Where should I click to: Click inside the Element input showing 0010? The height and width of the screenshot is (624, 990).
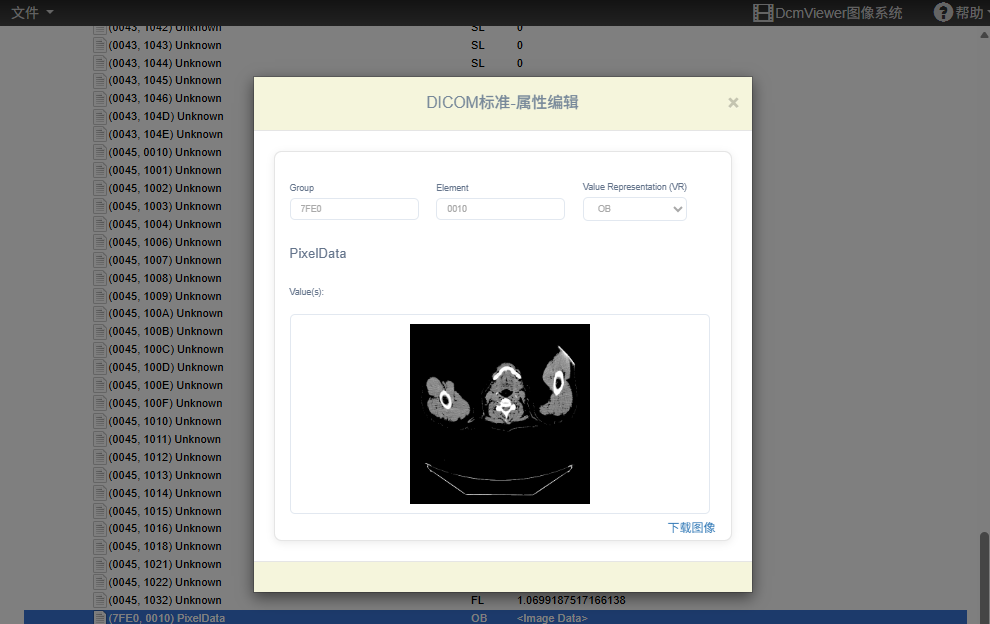coord(500,208)
